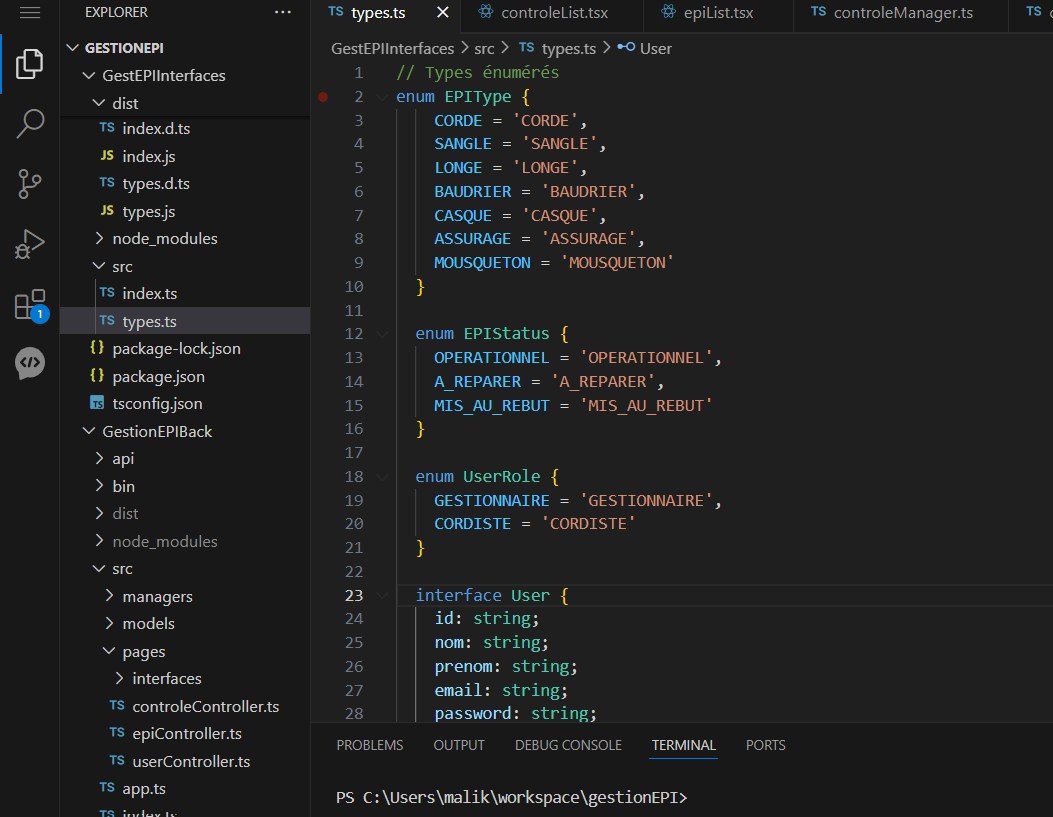The height and width of the screenshot is (817, 1053).
Task: Open the Run and Debug view
Action: coord(30,244)
